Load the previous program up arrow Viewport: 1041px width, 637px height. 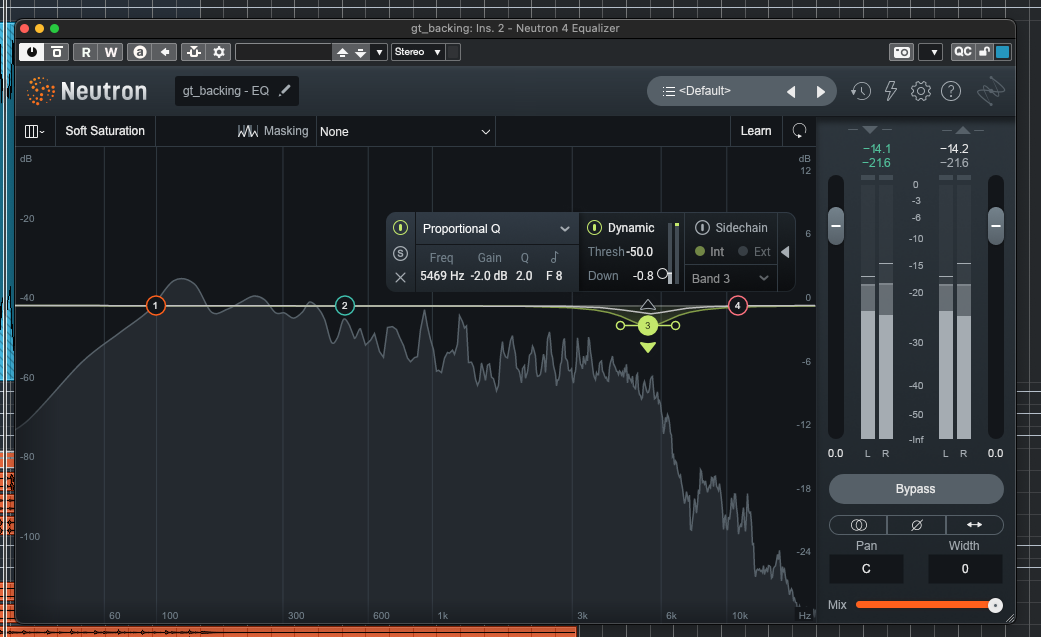342,52
